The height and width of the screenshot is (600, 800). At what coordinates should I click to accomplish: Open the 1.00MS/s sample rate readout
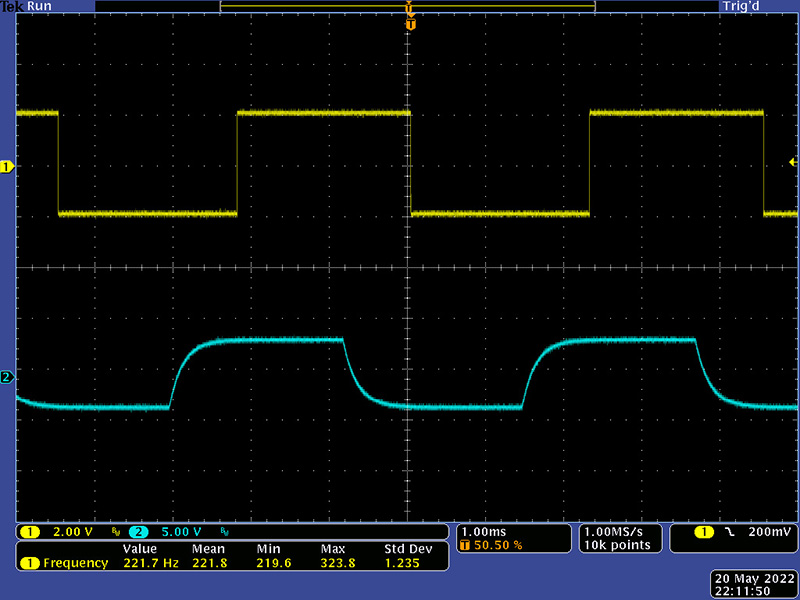coord(617,531)
